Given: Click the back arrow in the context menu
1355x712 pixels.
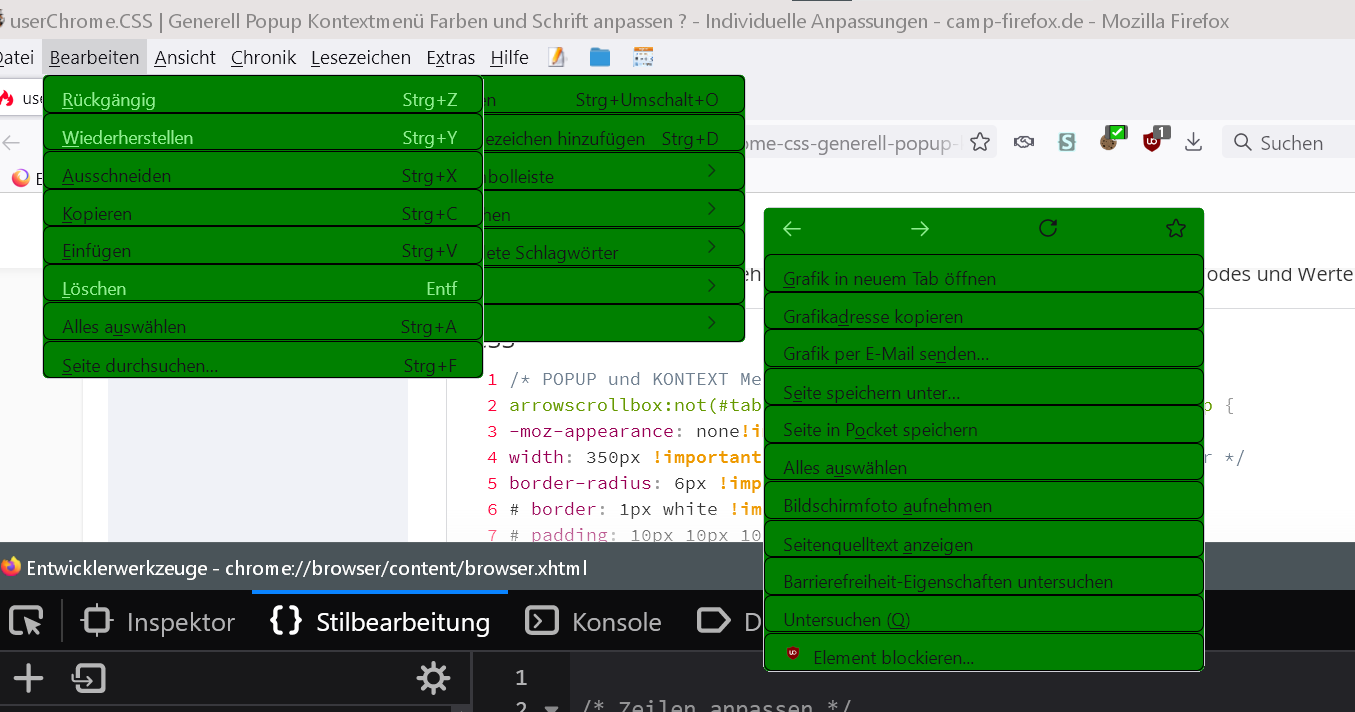Looking at the screenshot, I should coord(792,229).
